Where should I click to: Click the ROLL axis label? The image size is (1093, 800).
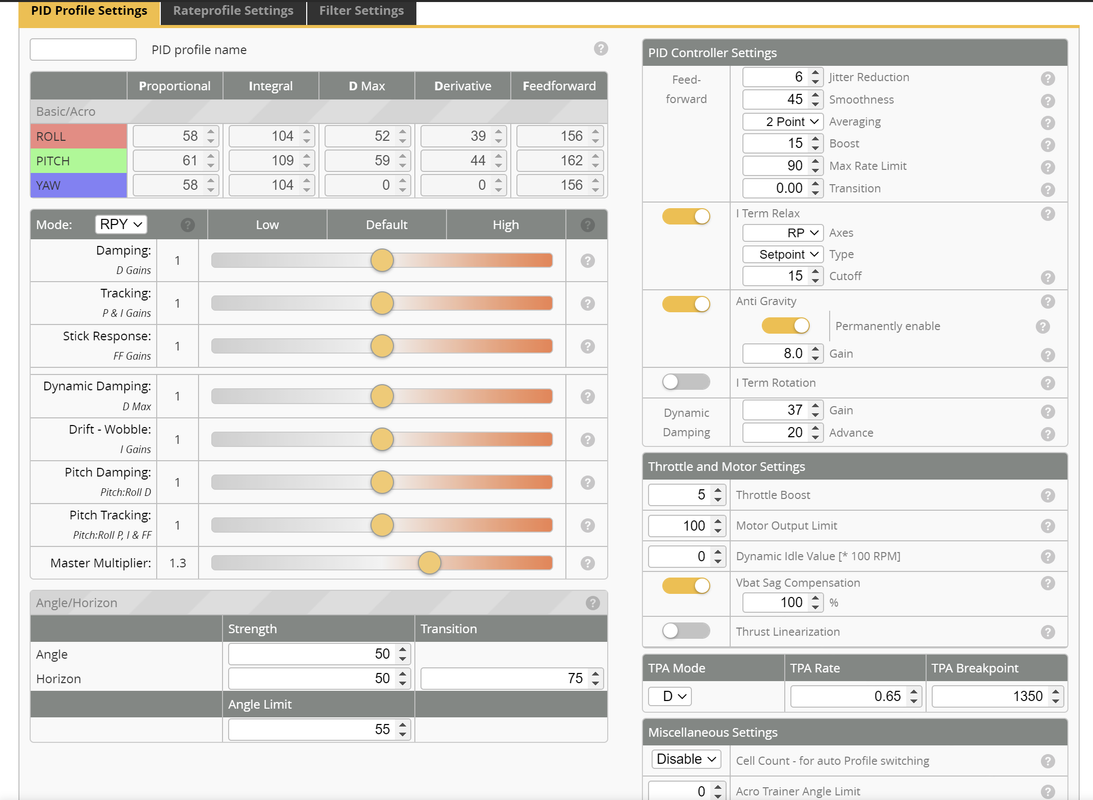(79, 137)
